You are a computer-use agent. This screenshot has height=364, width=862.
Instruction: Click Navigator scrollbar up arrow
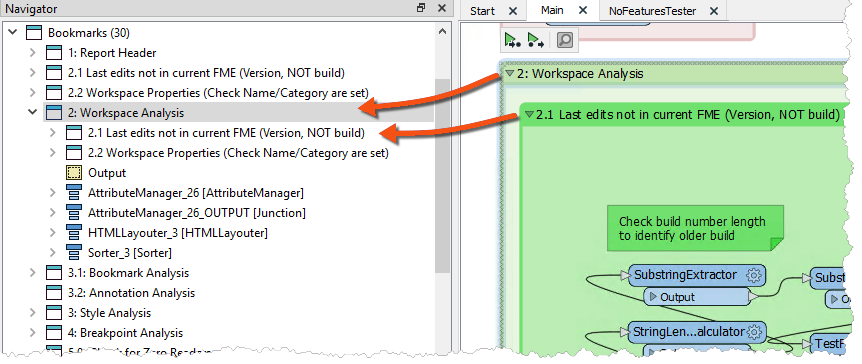tap(442, 32)
